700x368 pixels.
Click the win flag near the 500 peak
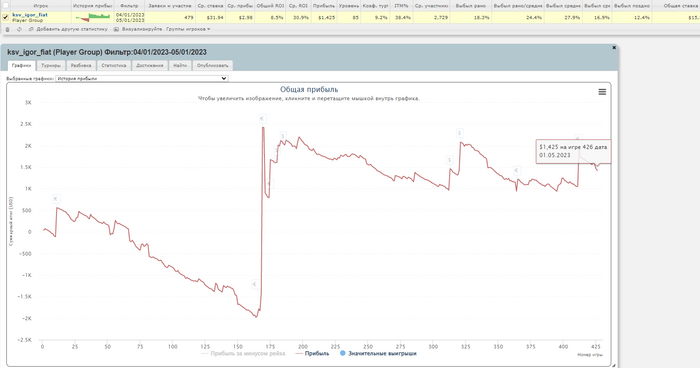(x=56, y=199)
